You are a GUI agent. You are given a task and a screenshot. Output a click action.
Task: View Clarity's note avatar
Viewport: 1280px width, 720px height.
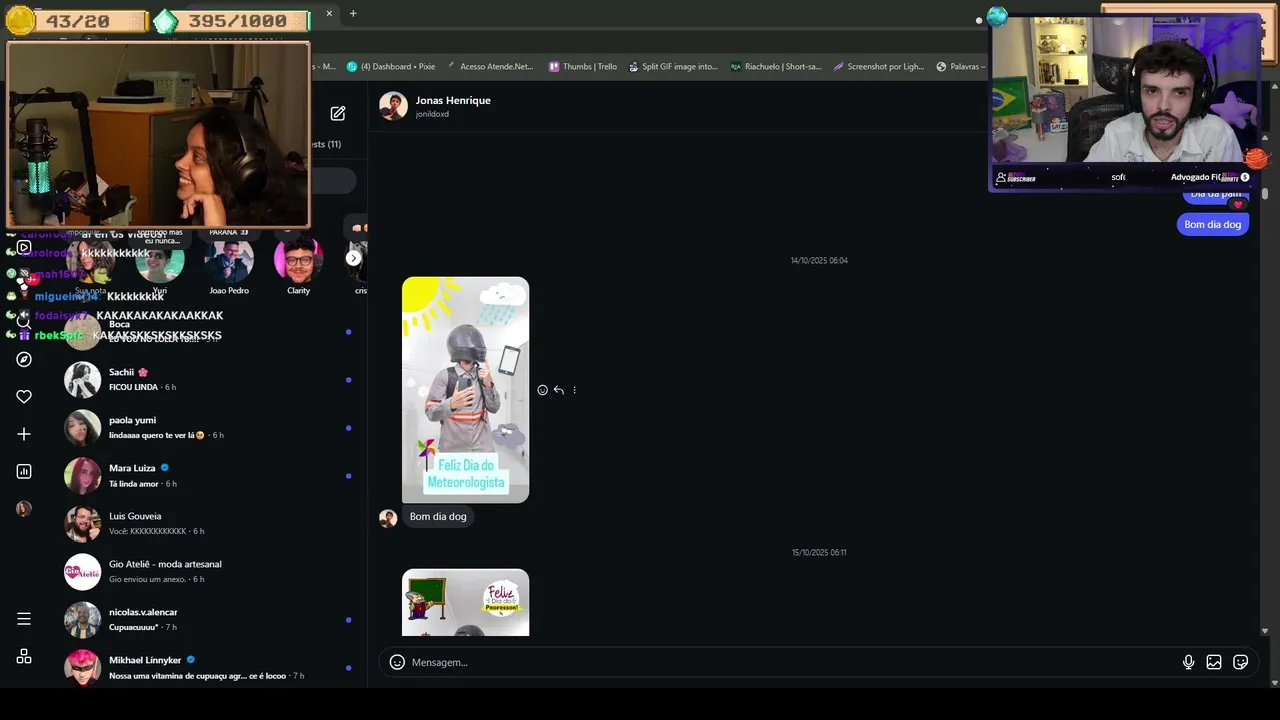coord(298,260)
